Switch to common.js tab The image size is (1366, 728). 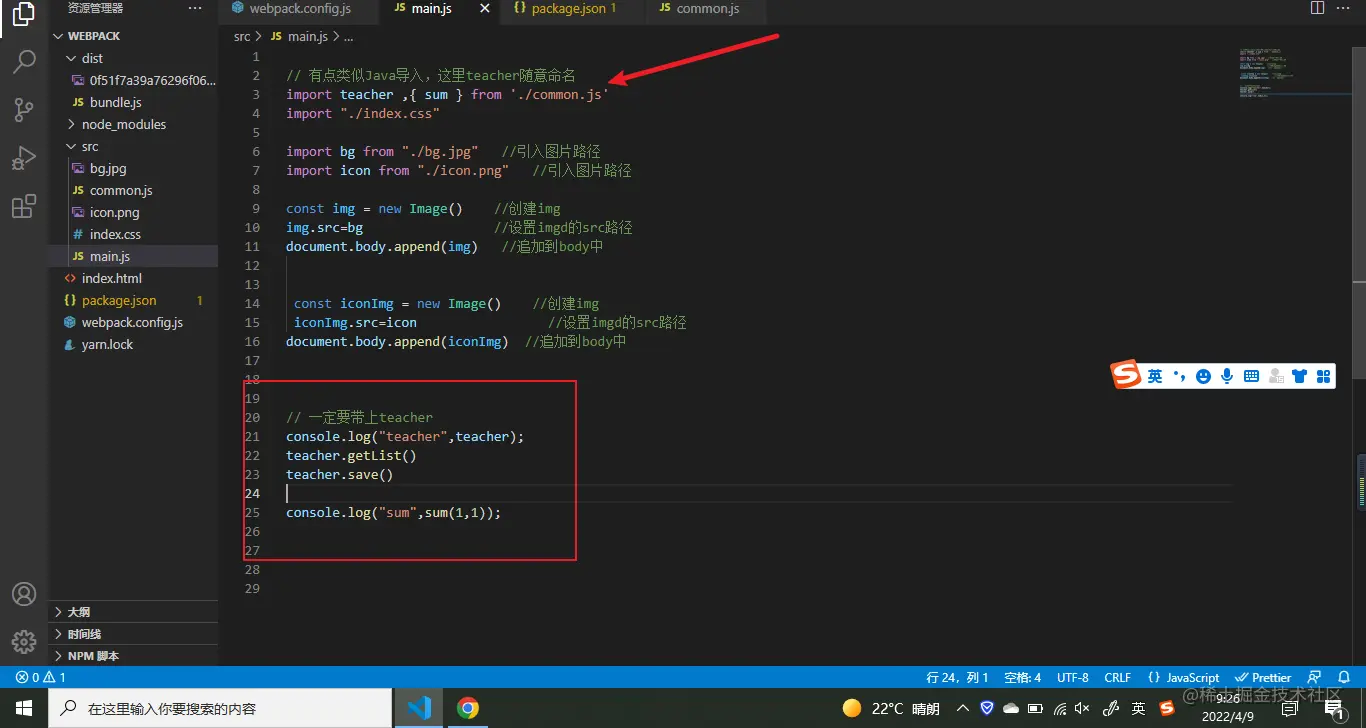coord(706,8)
